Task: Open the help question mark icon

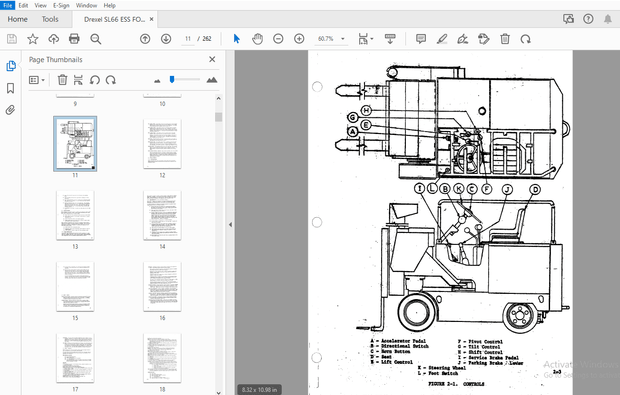Action: click(588, 19)
